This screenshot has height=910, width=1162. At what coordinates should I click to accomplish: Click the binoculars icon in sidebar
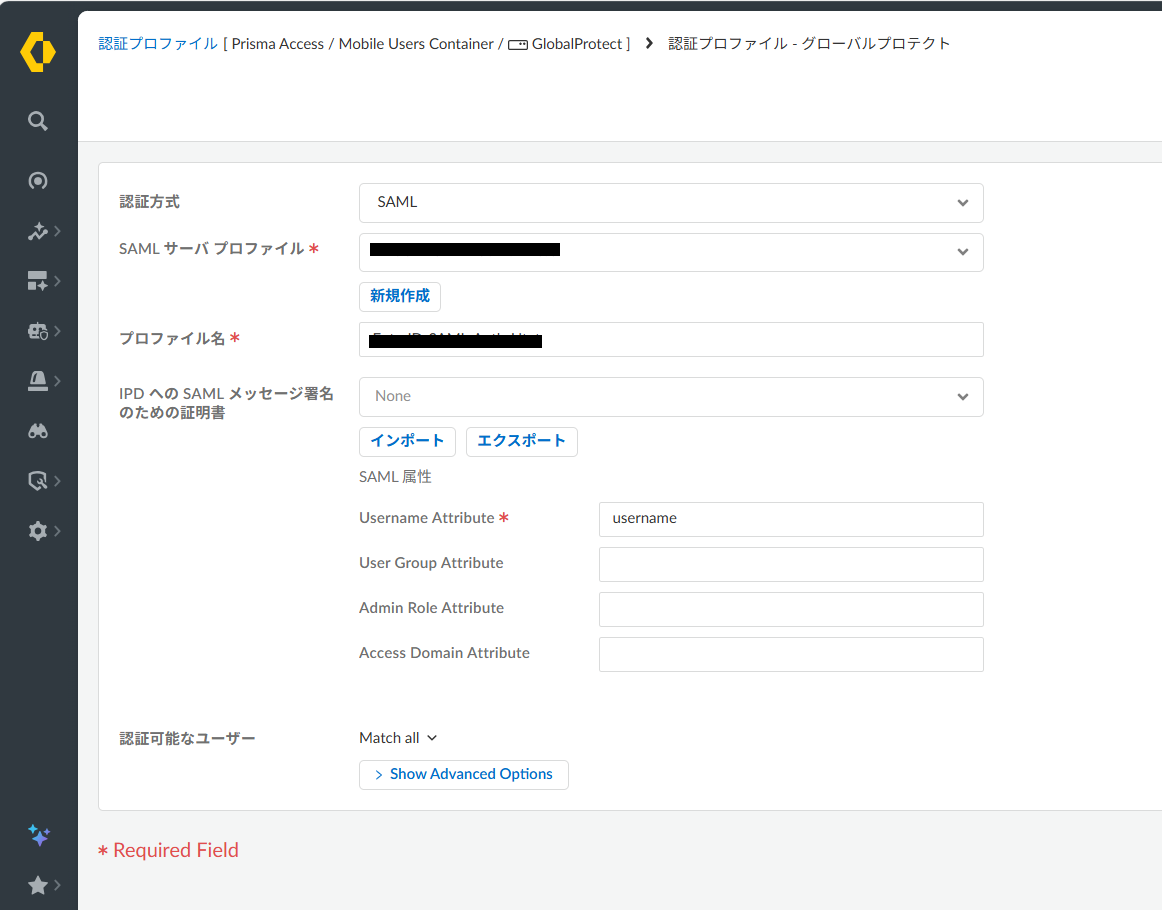tap(38, 431)
